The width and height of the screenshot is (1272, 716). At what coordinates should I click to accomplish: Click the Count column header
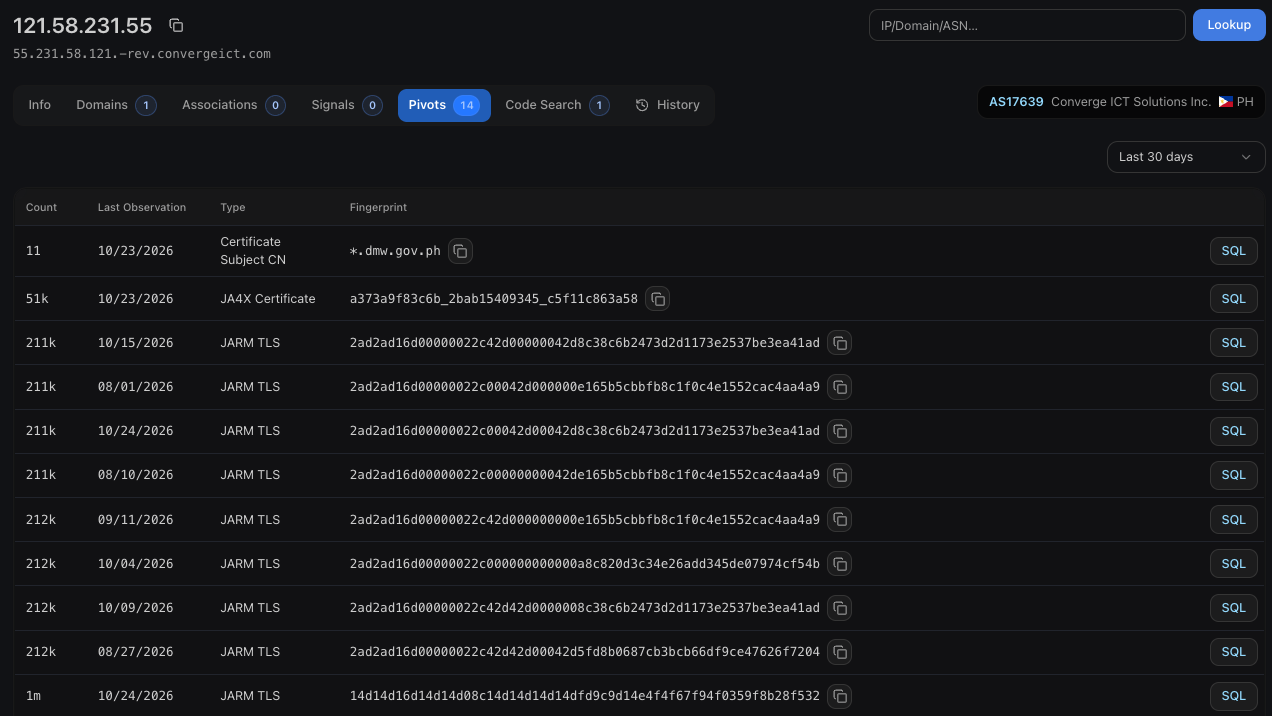[42, 207]
